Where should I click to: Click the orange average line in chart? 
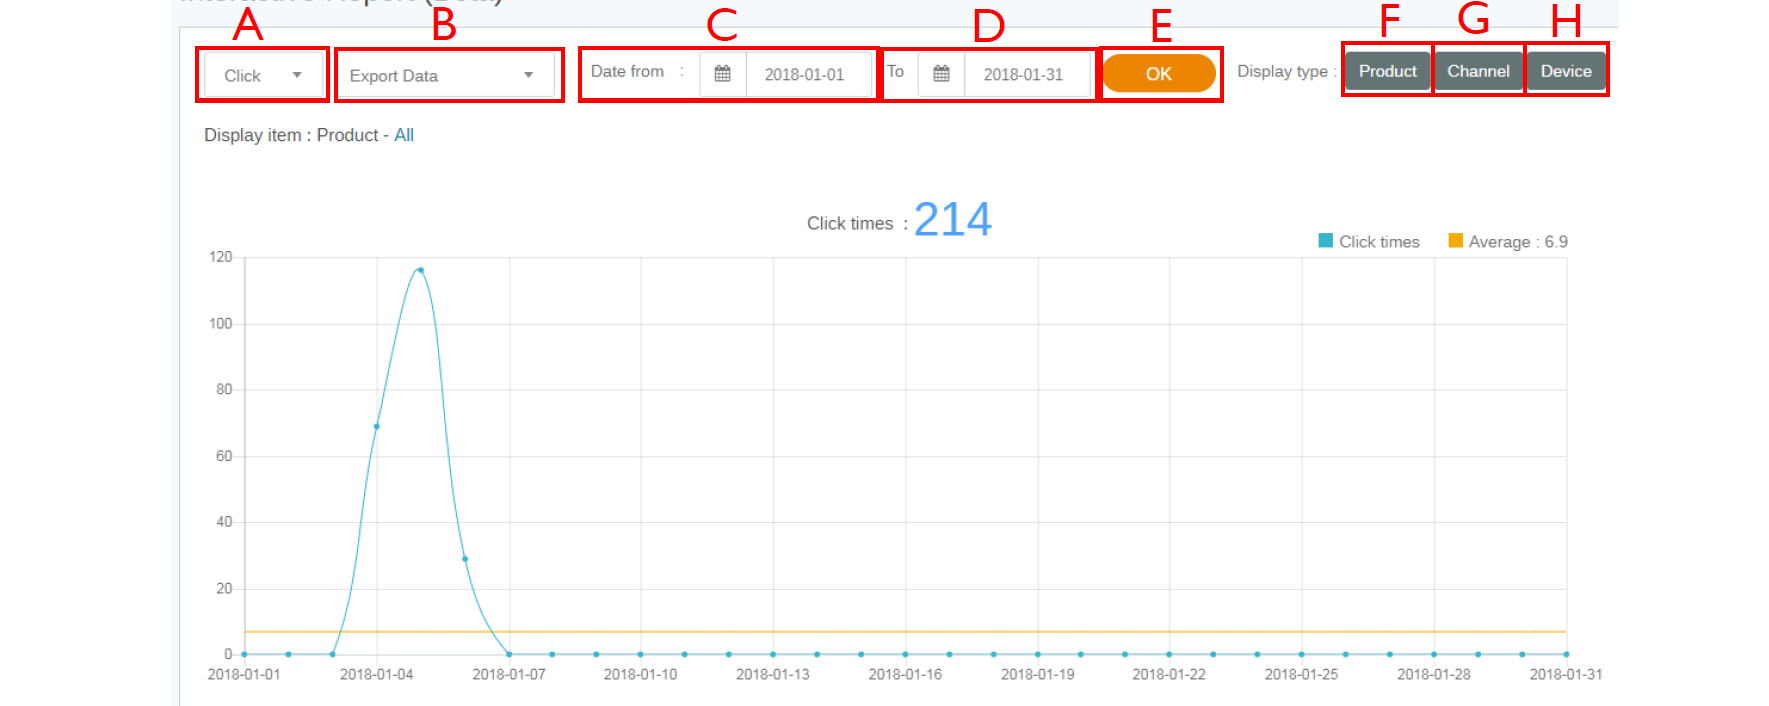(900, 632)
